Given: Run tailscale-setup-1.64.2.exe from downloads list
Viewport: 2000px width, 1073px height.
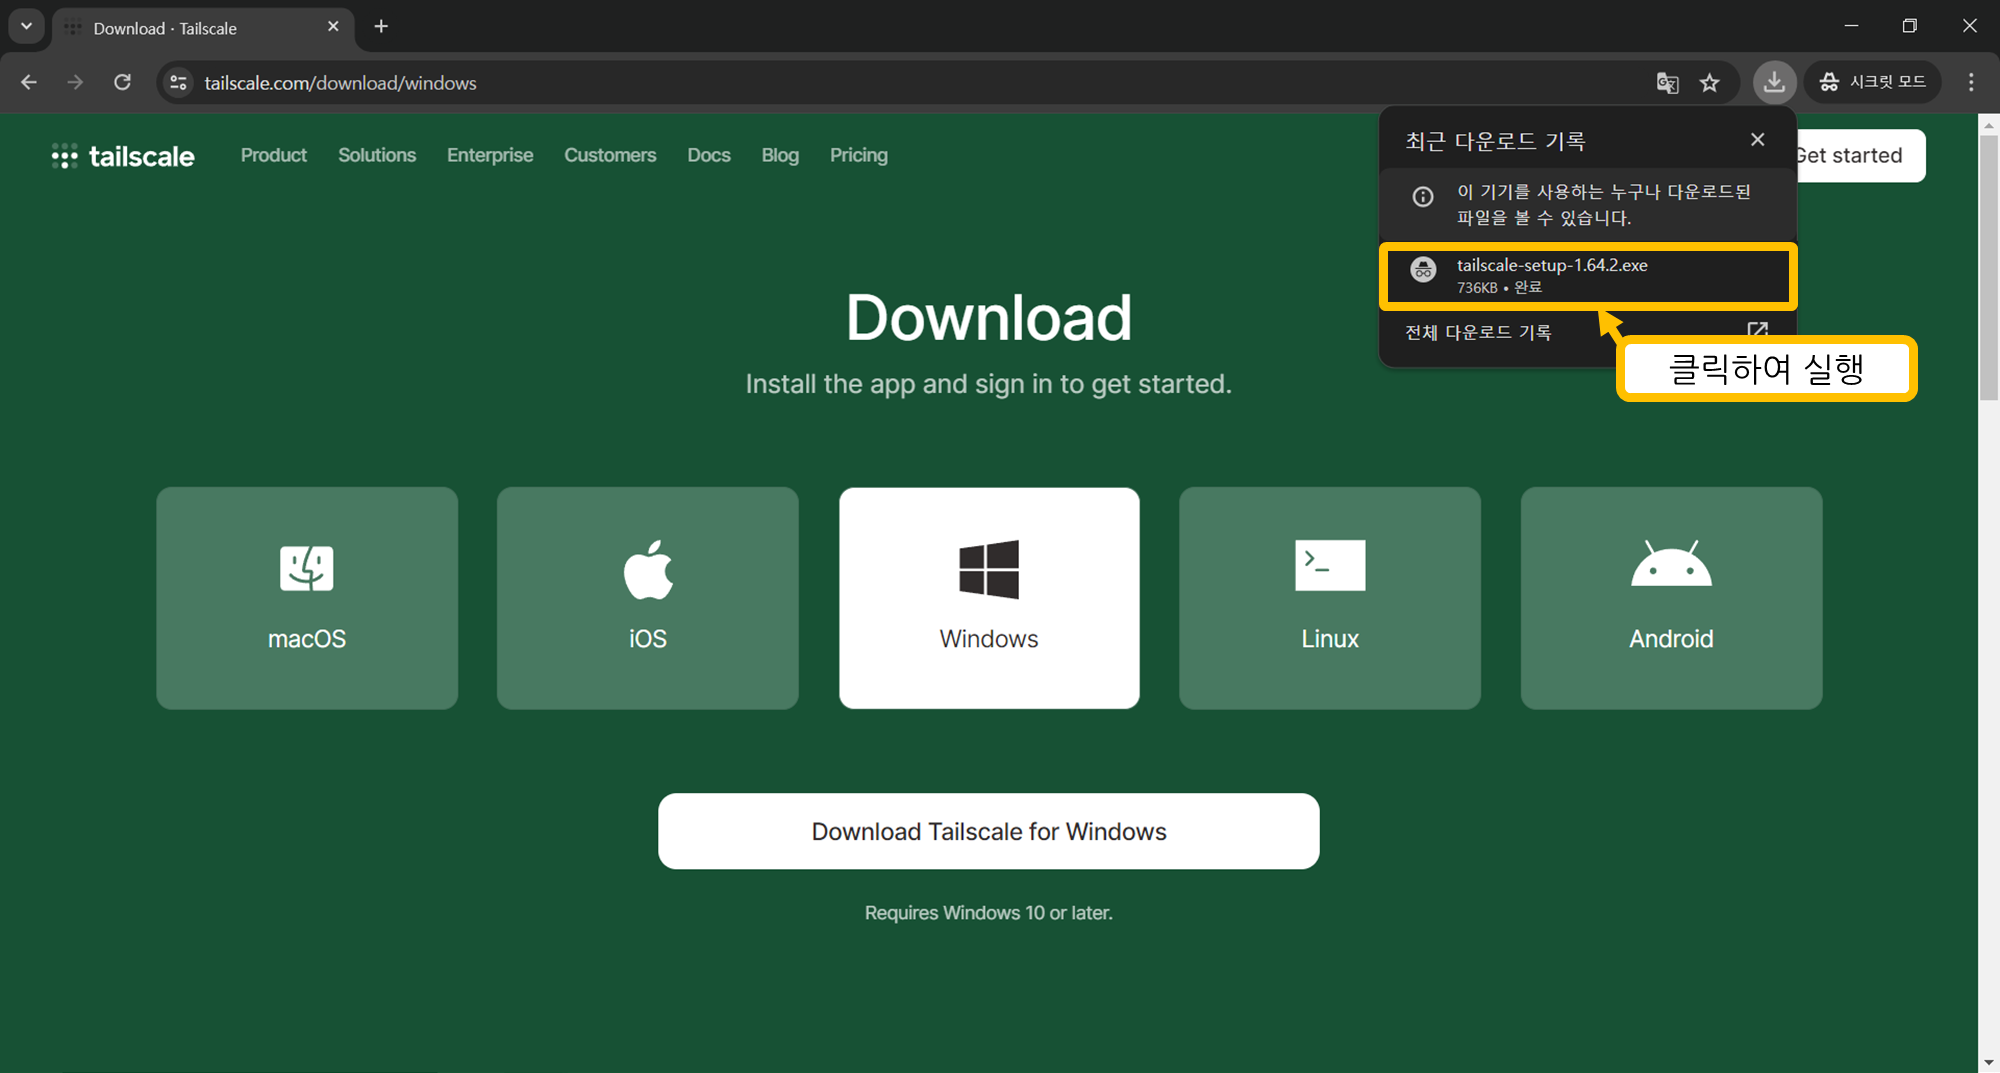Looking at the screenshot, I should tap(1588, 276).
